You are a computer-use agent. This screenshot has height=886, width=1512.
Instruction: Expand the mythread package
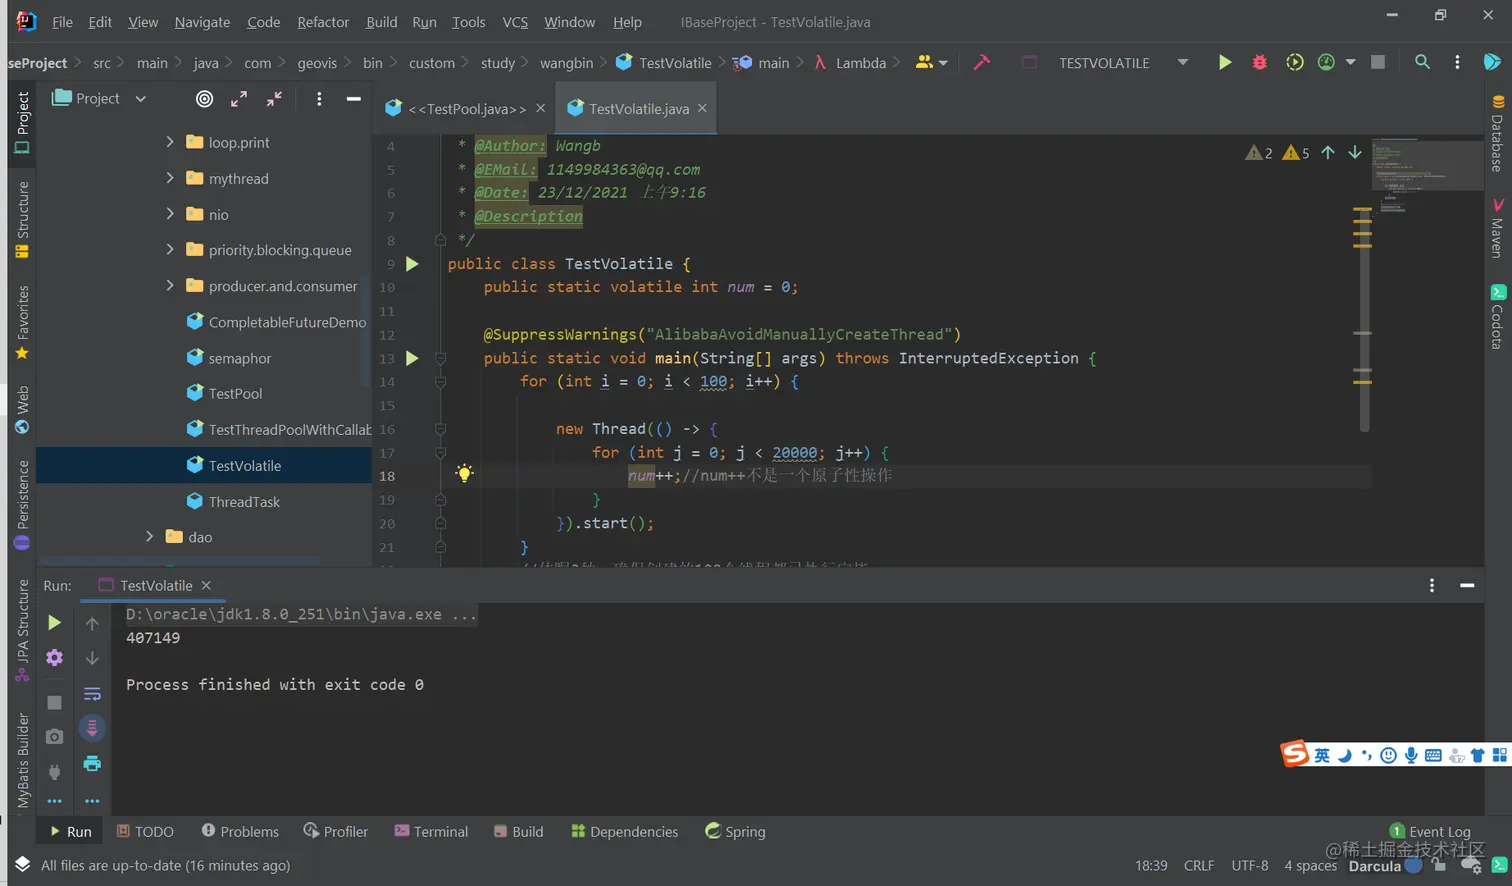pos(170,178)
